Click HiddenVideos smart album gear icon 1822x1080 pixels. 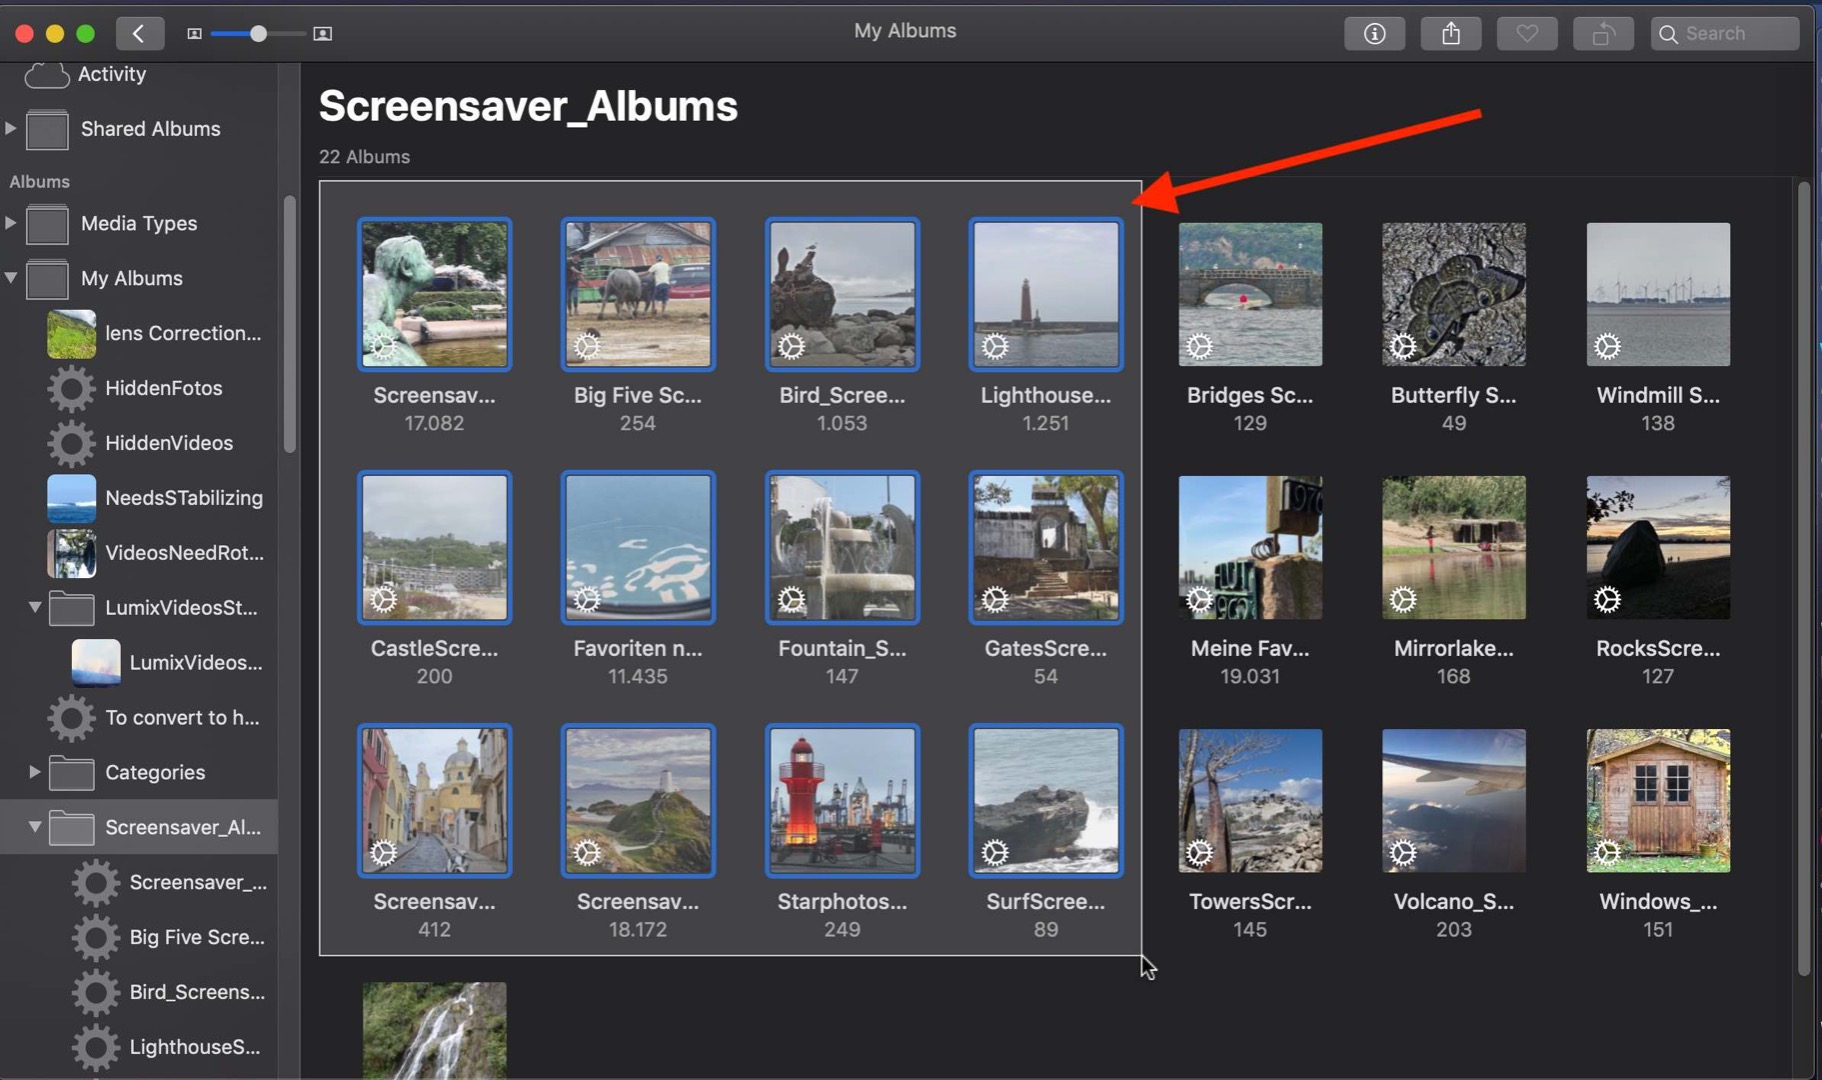pyautogui.click(x=71, y=444)
